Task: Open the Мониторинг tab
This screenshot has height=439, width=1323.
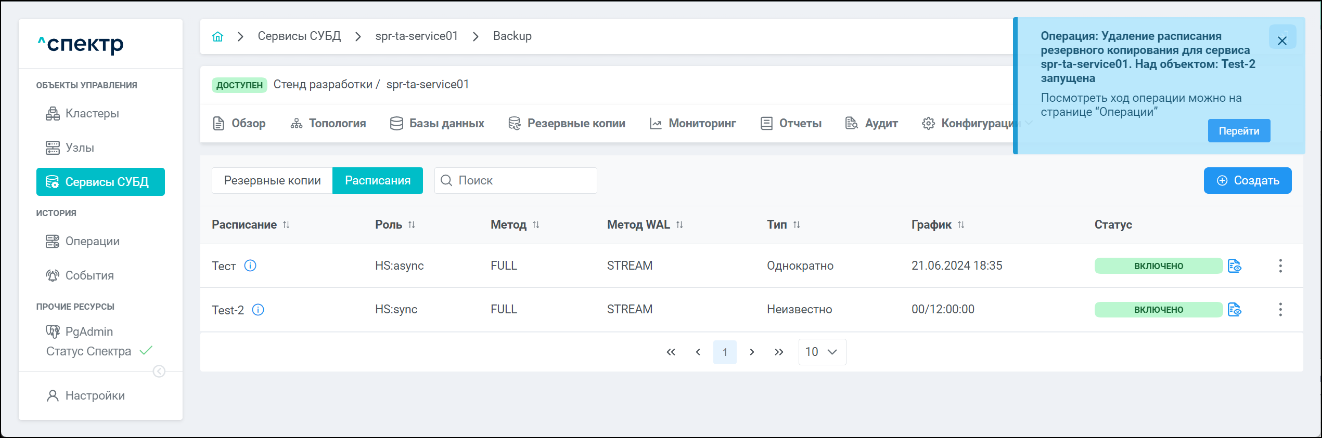Action: pyautogui.click(x=692, y=124)
